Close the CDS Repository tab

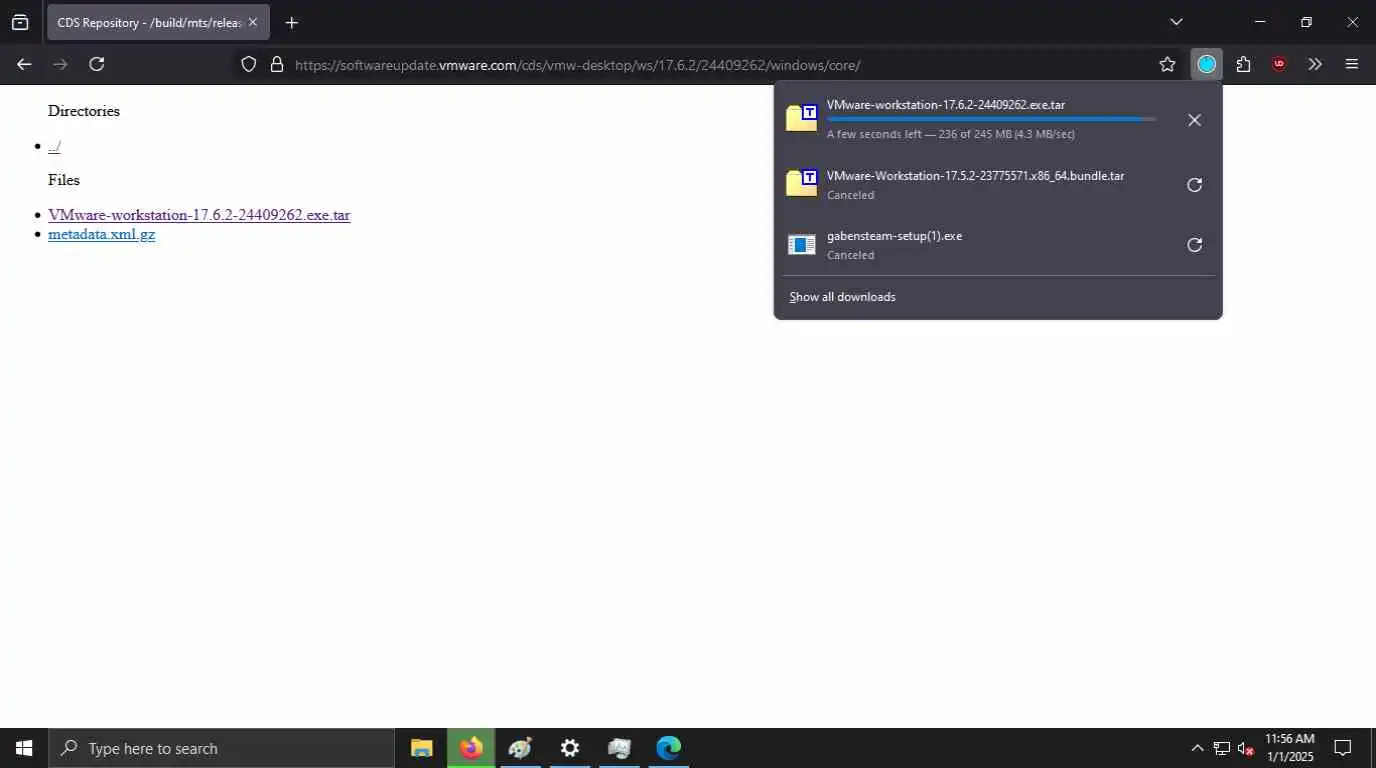click(x=253, y=22)
